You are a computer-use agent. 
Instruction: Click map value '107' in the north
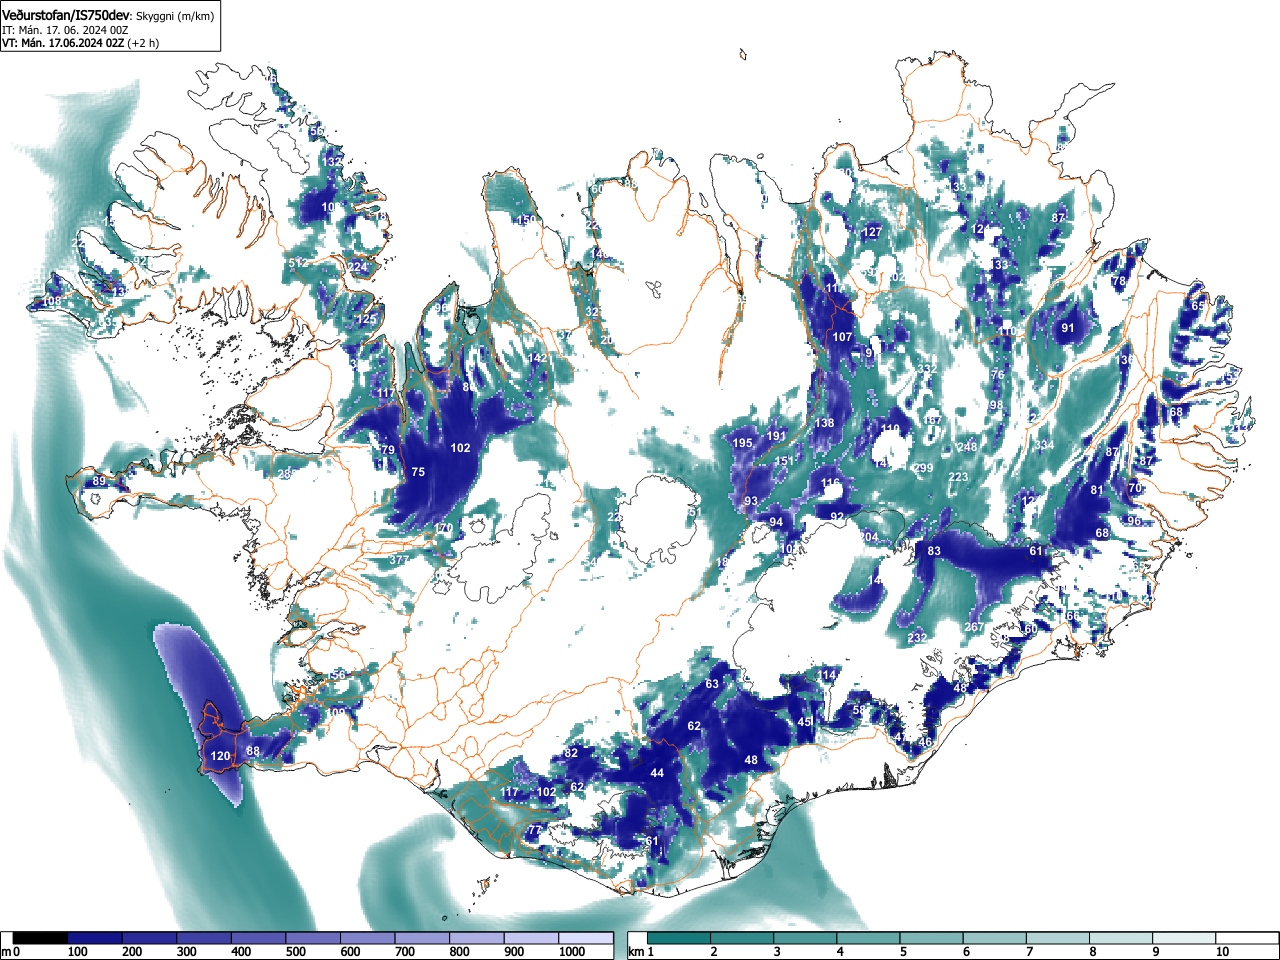coord(843,337)
